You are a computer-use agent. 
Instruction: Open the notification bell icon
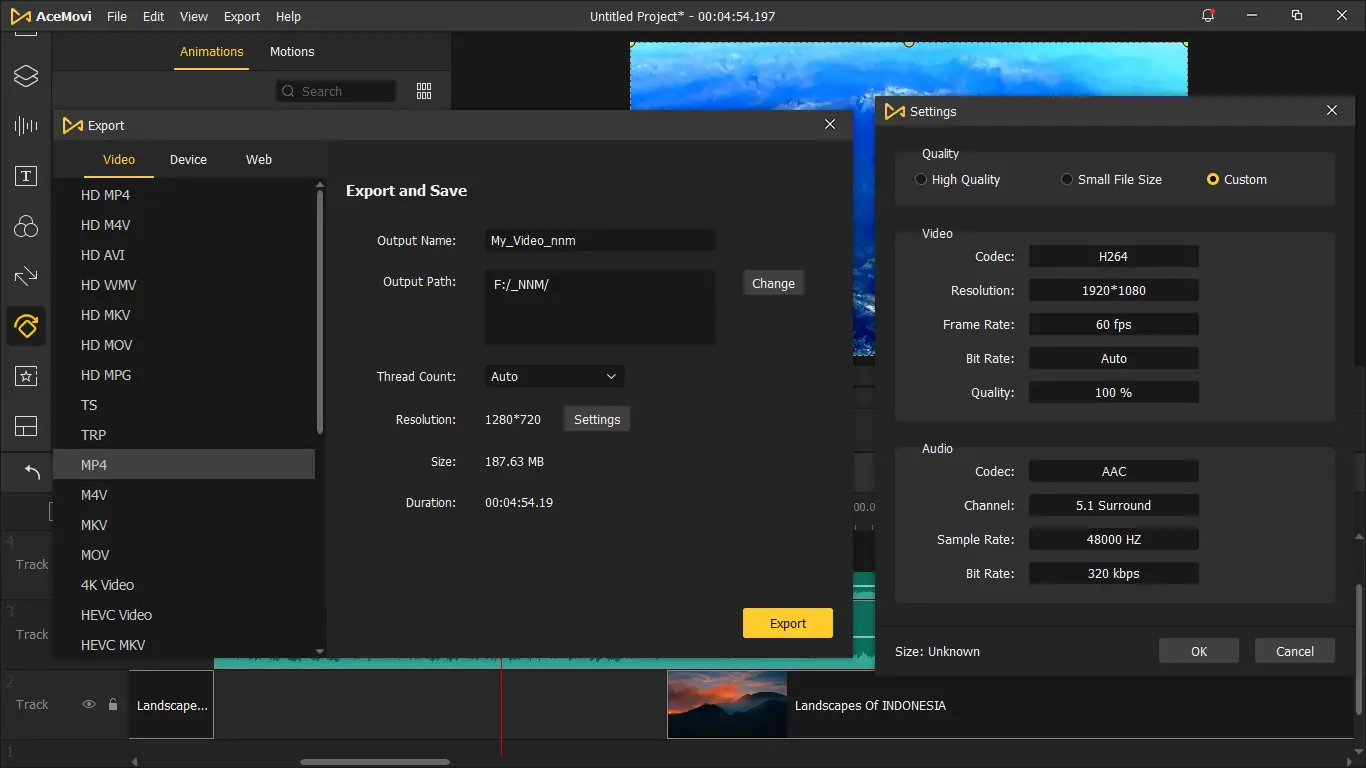1208,16
